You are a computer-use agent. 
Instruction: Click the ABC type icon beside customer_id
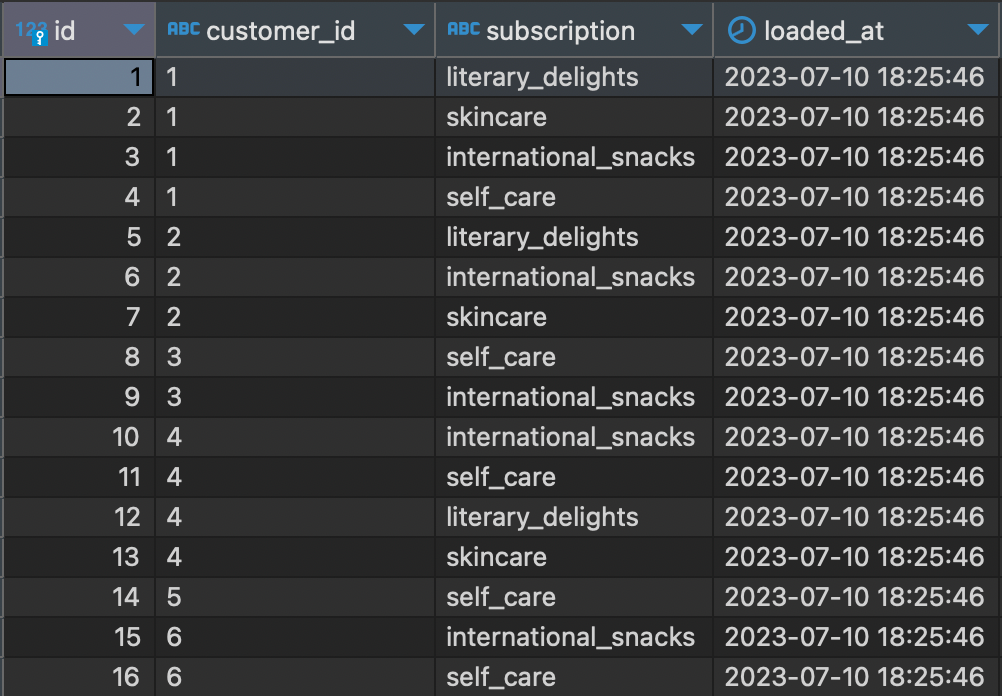coord(183,30)
